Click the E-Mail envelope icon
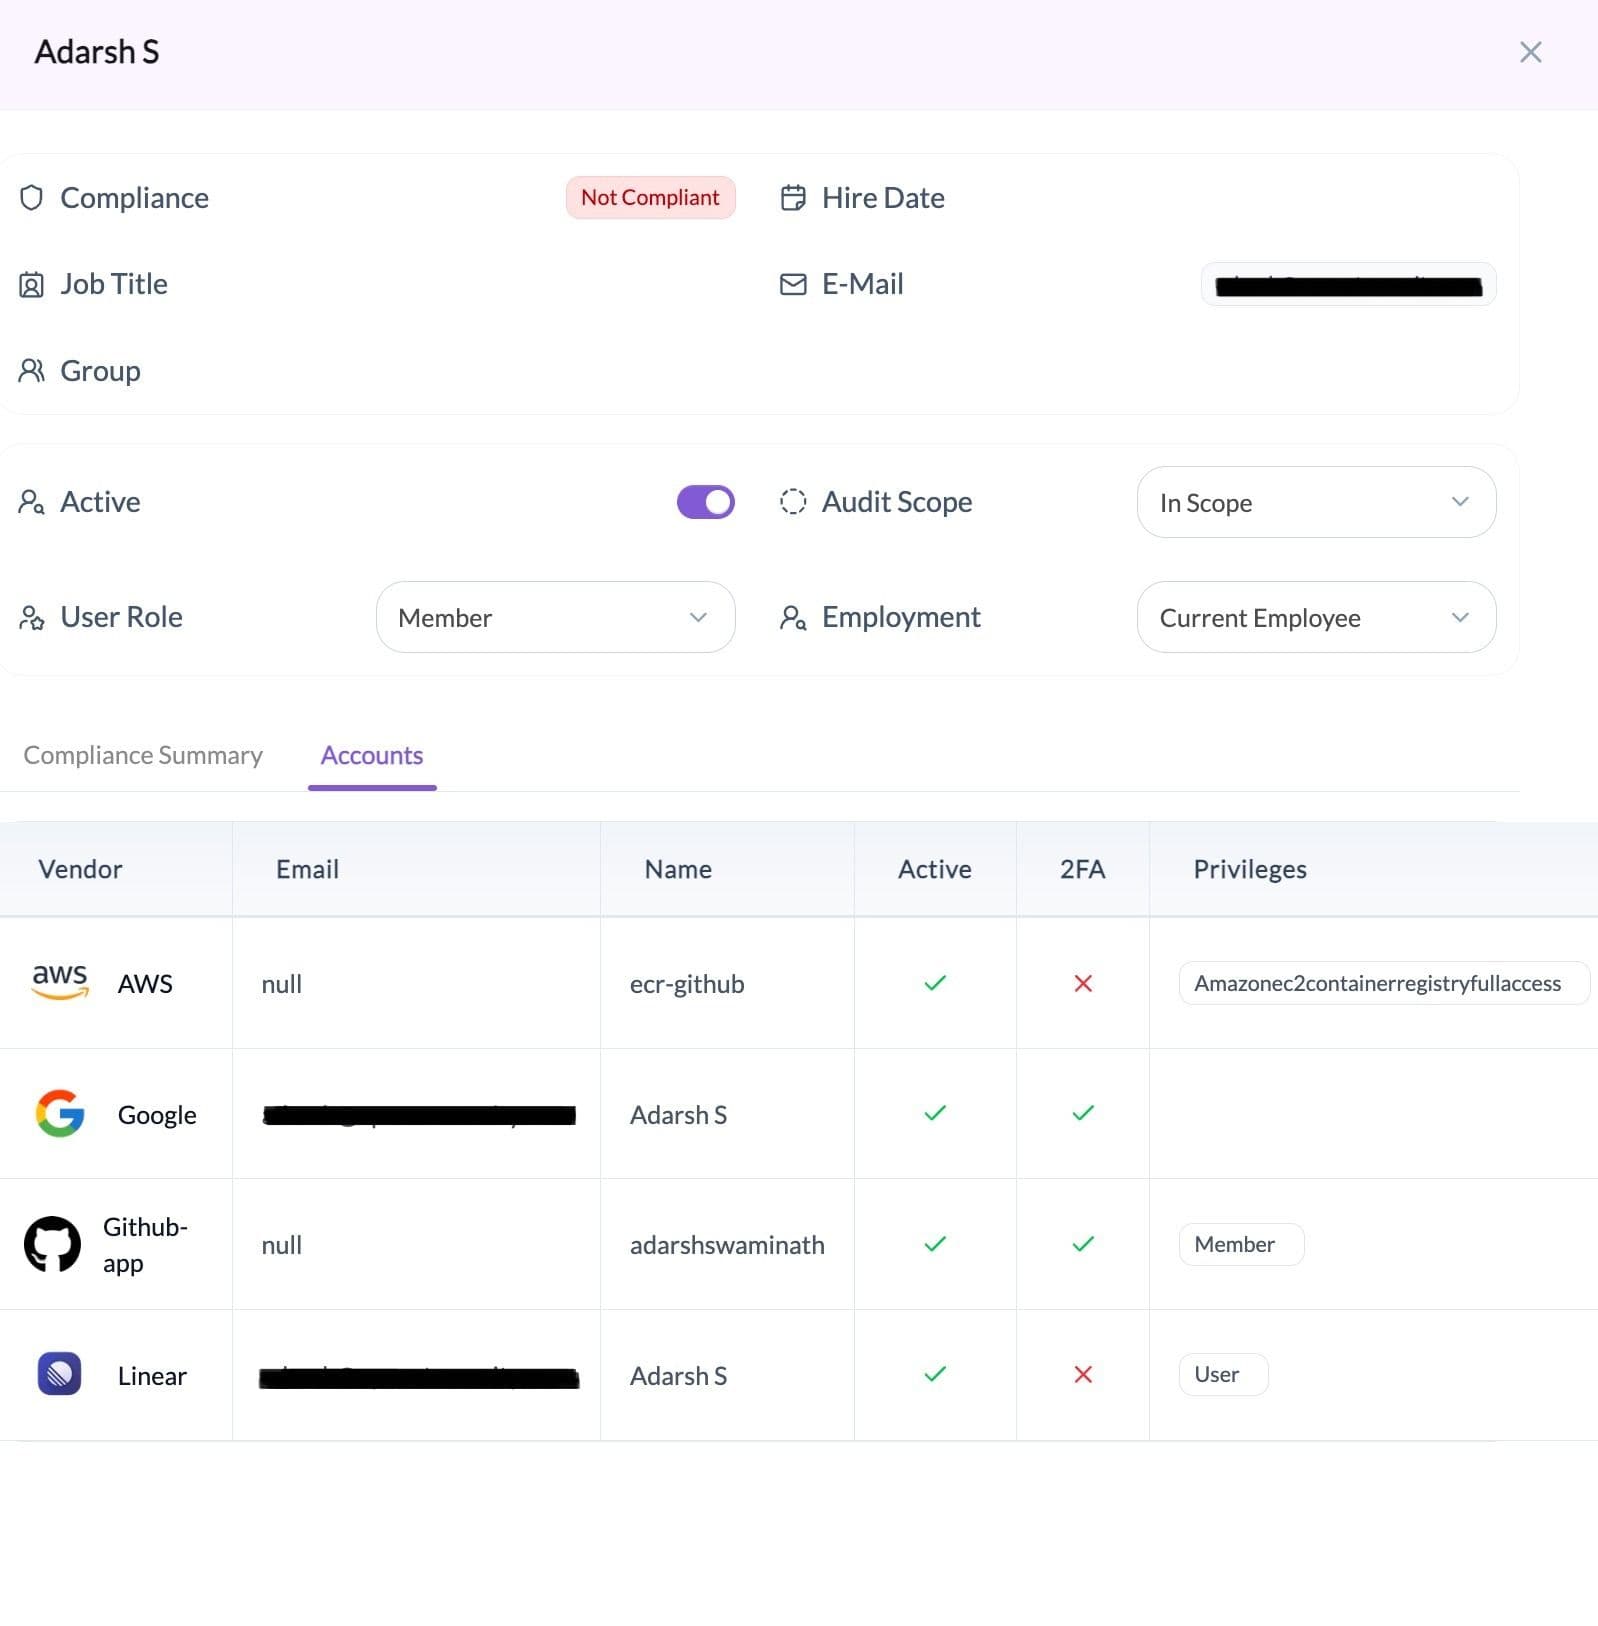Viewport: 1598px width, 1626px height. 793,284
